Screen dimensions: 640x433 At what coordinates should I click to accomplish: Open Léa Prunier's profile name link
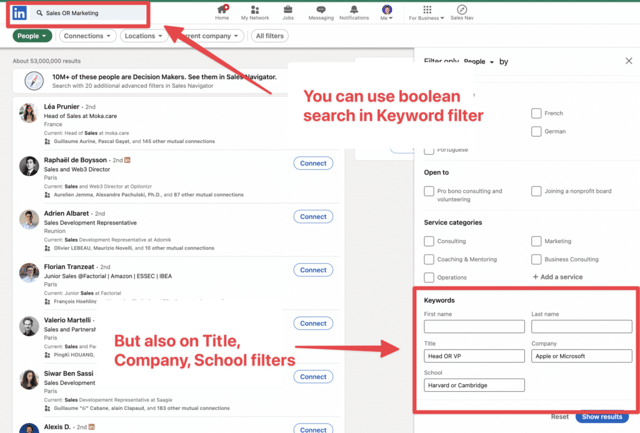pos(62,107)
